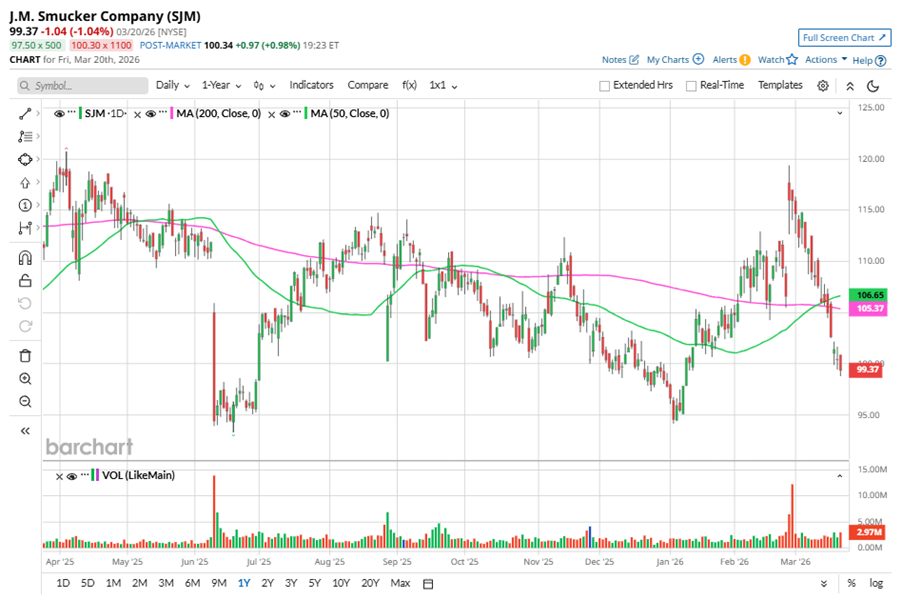Image resolution: width=902 pixels, height=600 pixels.
Task: Collapse the toolbar with double chevron
Action: coord(850,86)
